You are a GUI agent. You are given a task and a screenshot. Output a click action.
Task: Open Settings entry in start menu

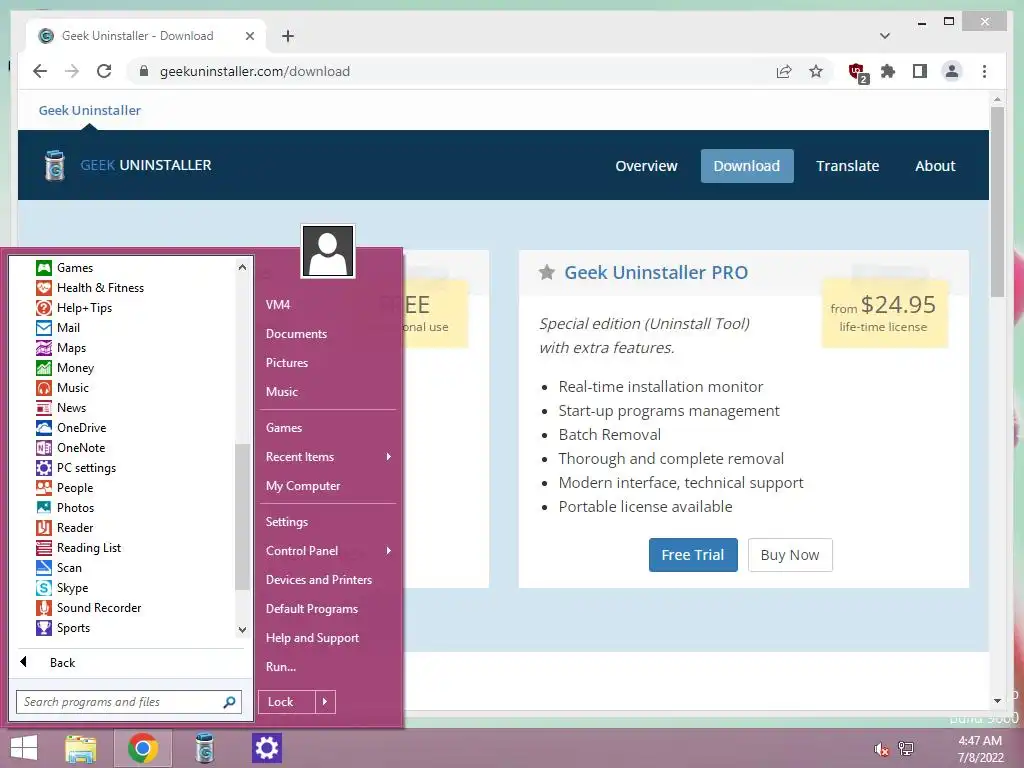point(287,522)
